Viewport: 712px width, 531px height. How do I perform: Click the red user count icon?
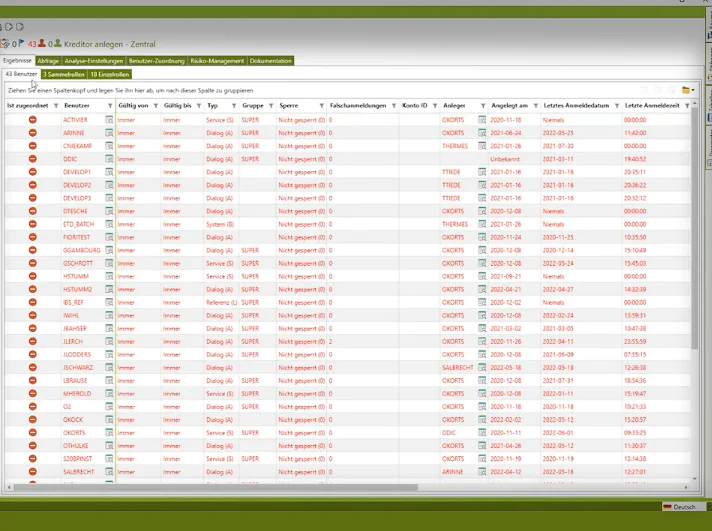pyautogui.click(x=42, y=44)
